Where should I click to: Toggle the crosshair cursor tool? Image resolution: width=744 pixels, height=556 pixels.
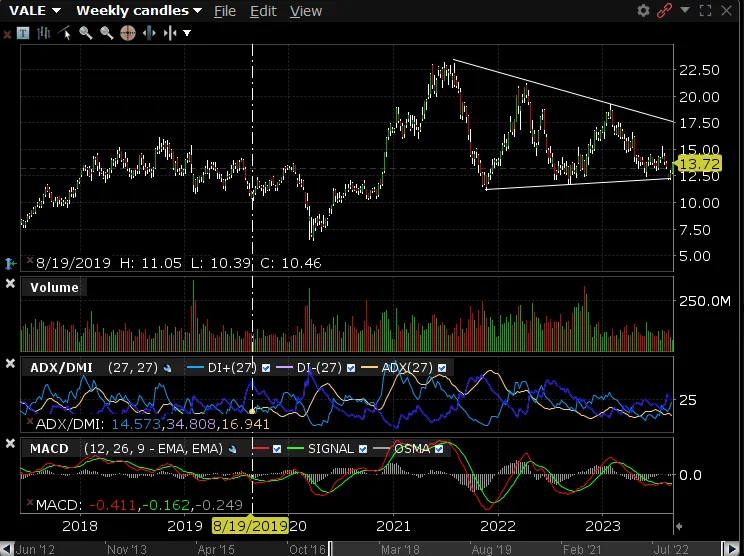click(128, 33)
